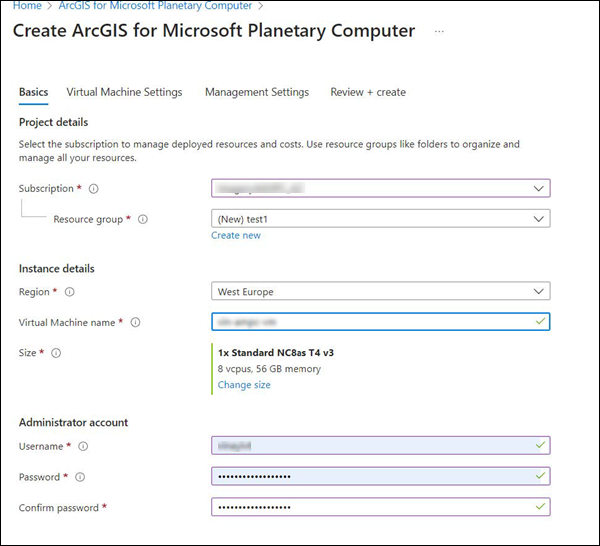Go to Home breadcrumb link
The height and width of the screenshot is (546, 600).
pos(27,6)
